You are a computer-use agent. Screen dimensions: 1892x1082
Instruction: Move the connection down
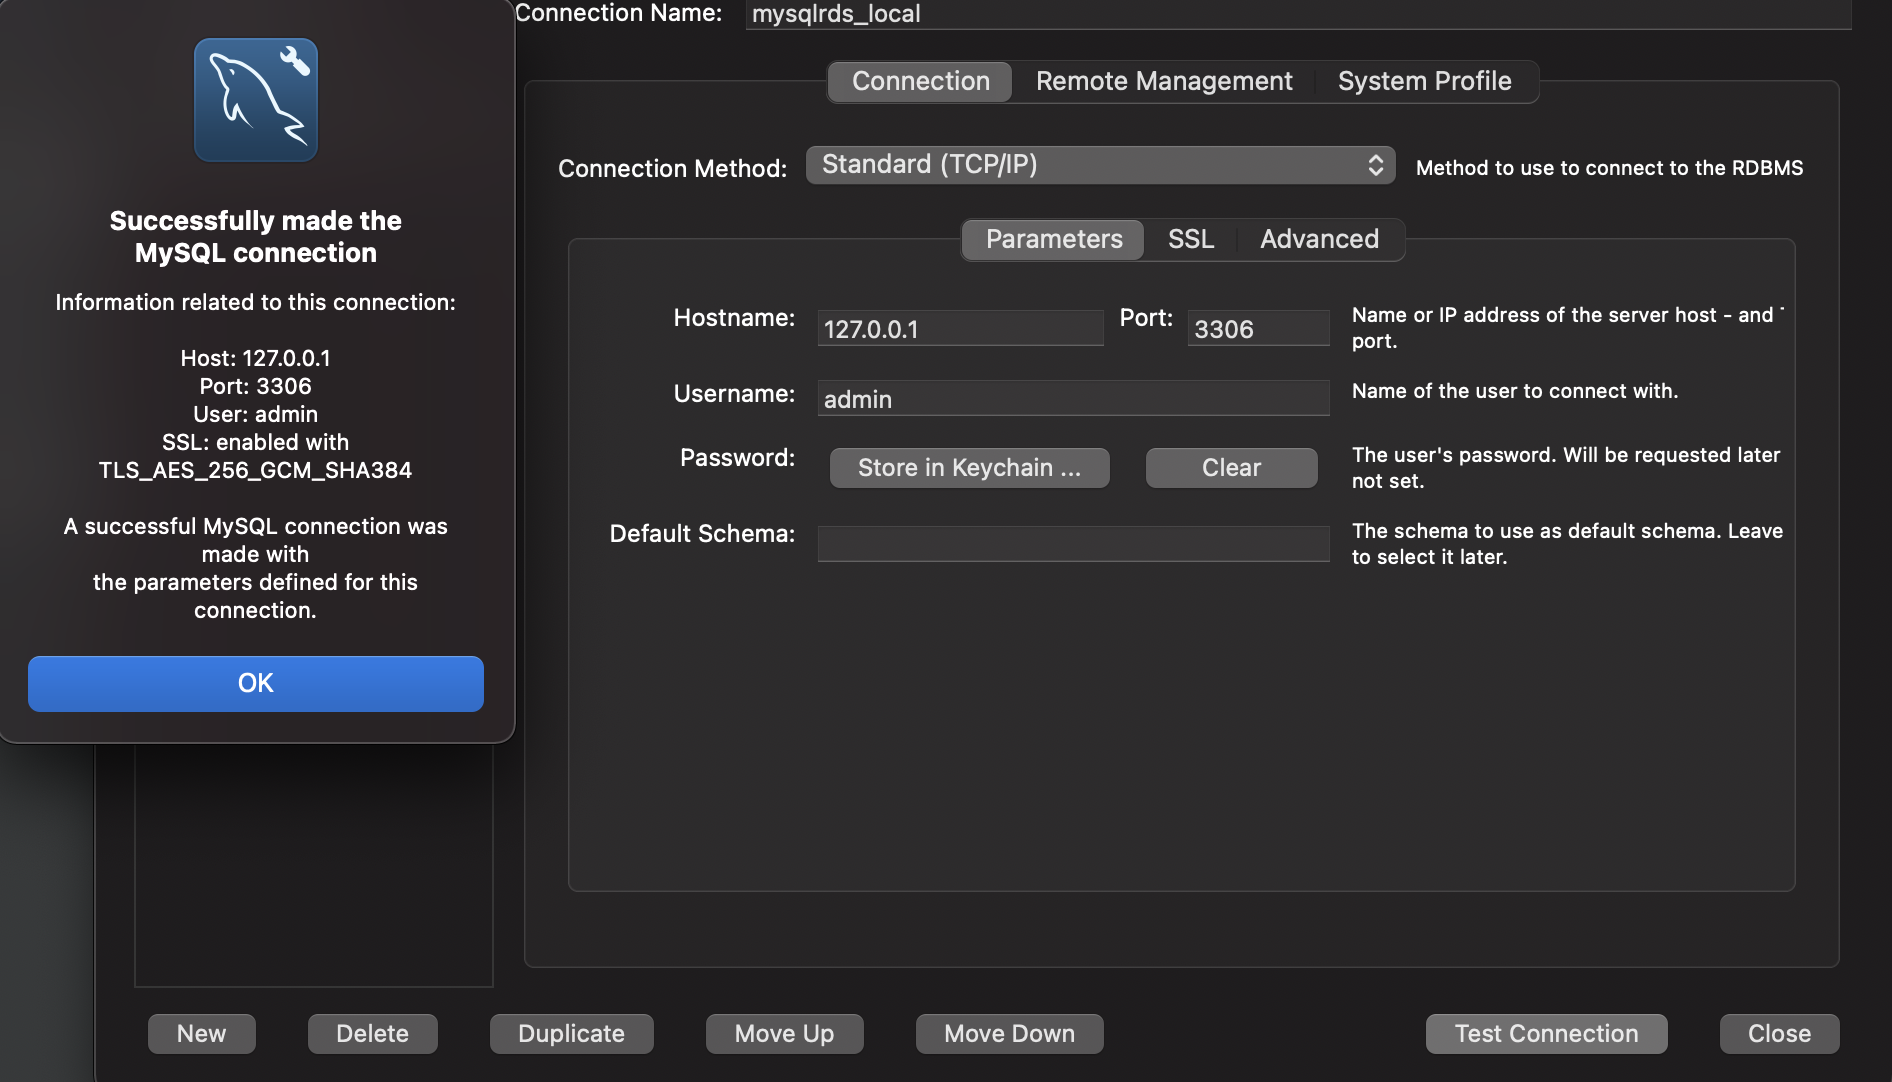click(x=1009, y=1034)
